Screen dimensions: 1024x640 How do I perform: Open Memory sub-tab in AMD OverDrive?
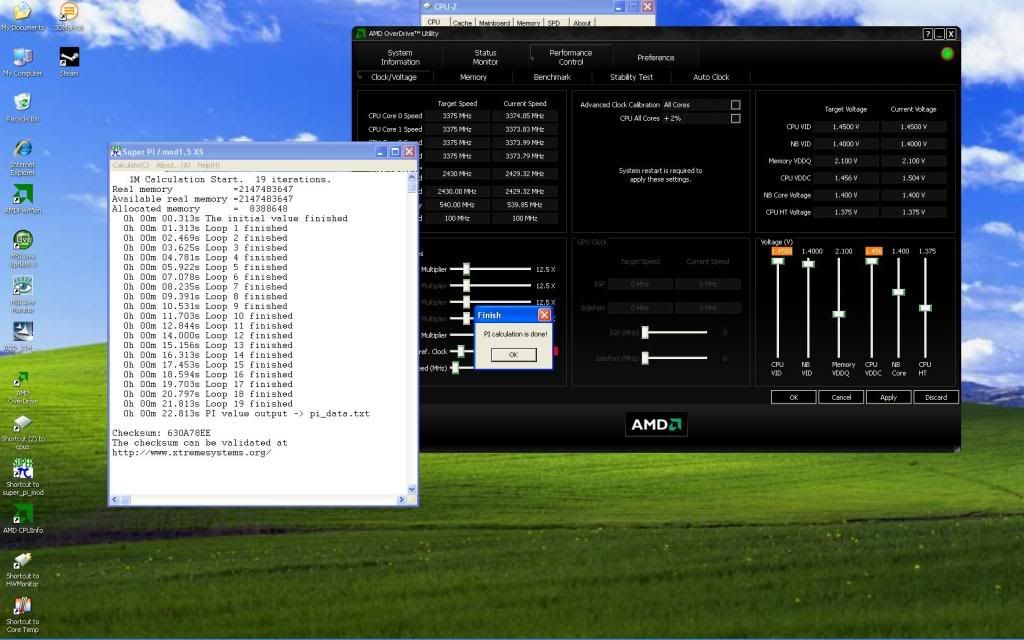[x=473, y=77]
